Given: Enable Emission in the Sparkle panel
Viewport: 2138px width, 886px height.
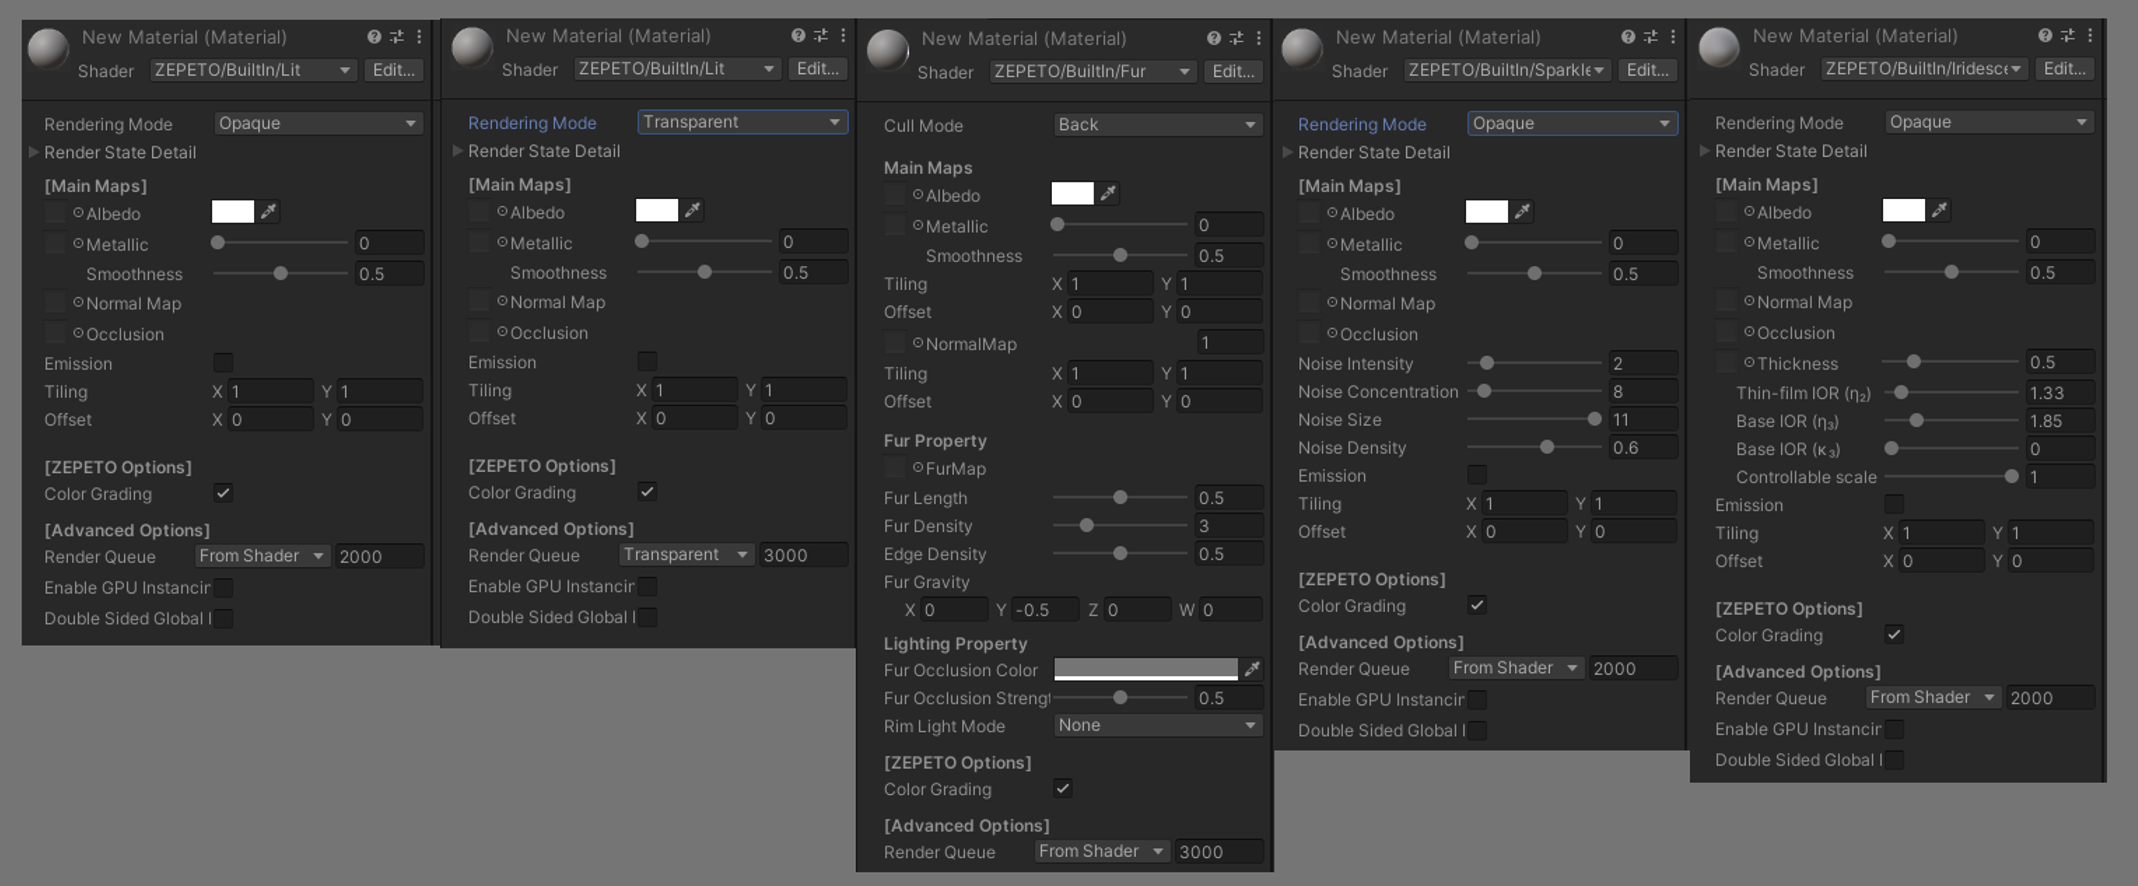Looking at the screenshot, I should click(1477, 475).
